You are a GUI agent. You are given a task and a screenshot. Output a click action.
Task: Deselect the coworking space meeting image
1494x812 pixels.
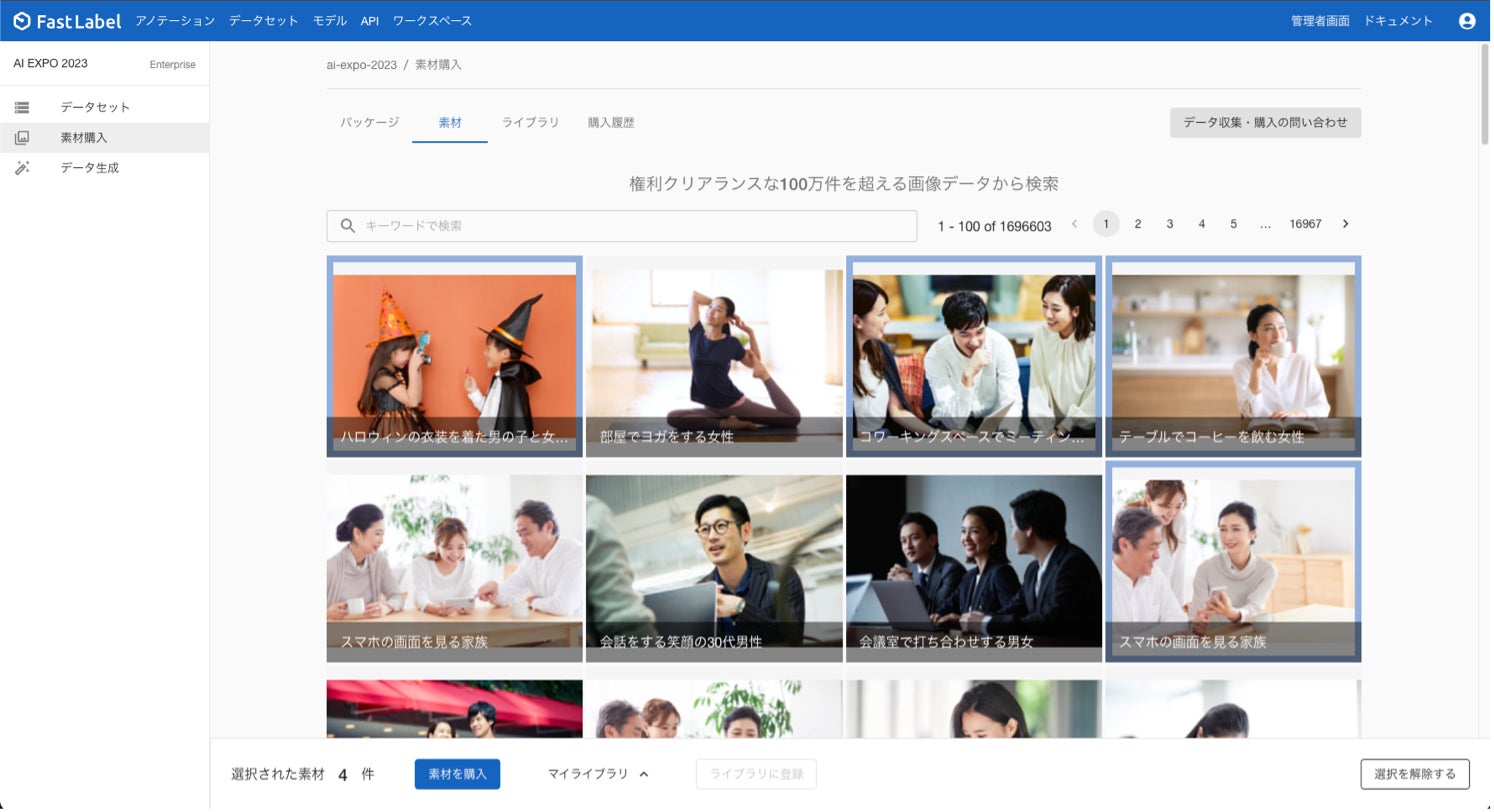click(x=974, y=356)
